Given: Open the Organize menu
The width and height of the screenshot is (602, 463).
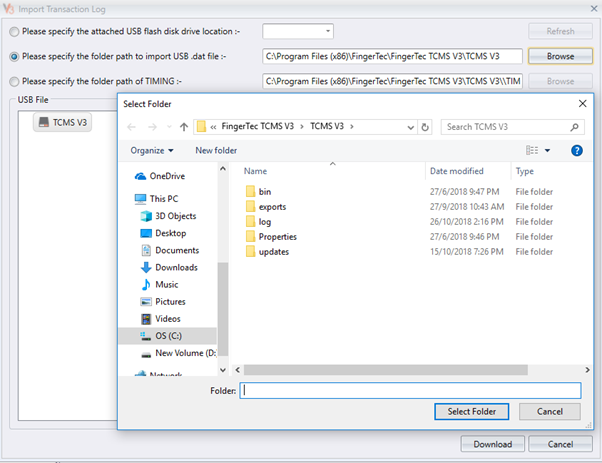Looking at the screenshot, I should point(152,150).
